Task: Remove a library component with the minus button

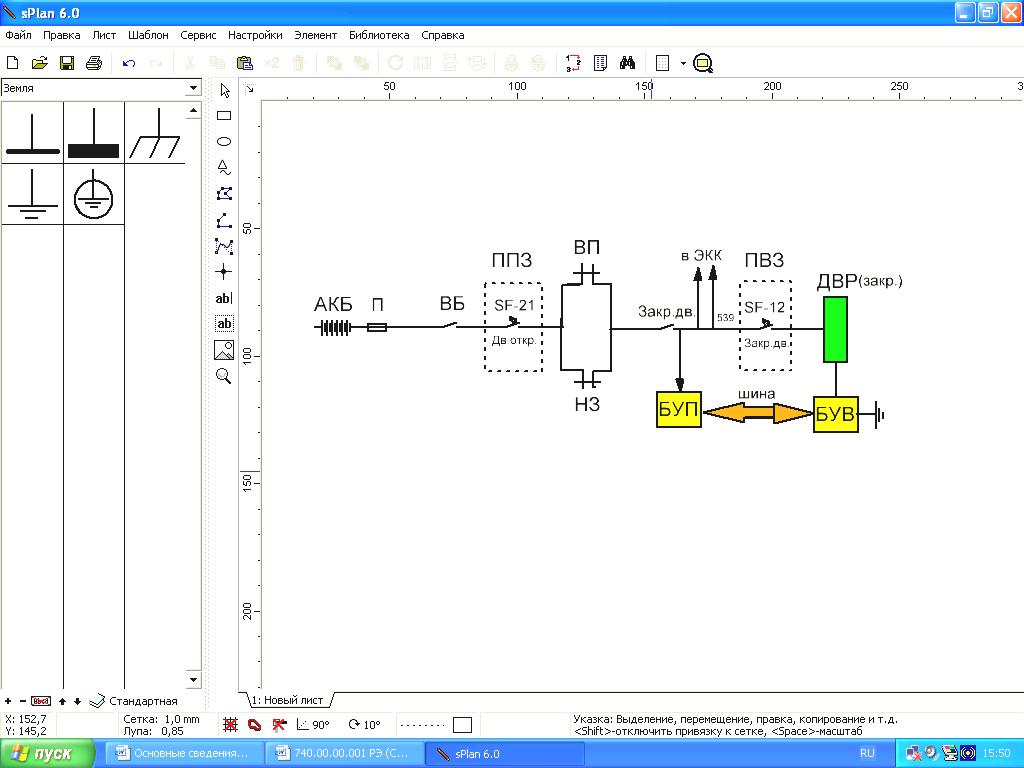Action: tap(23, 701)
